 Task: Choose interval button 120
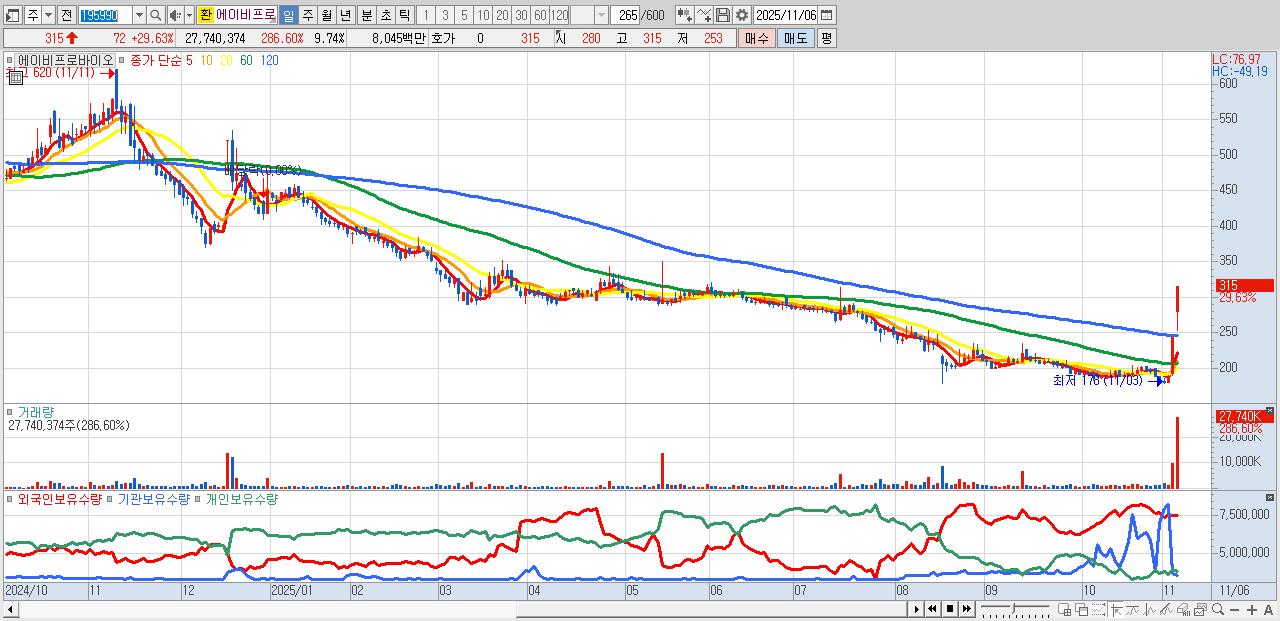click(559, 15)
